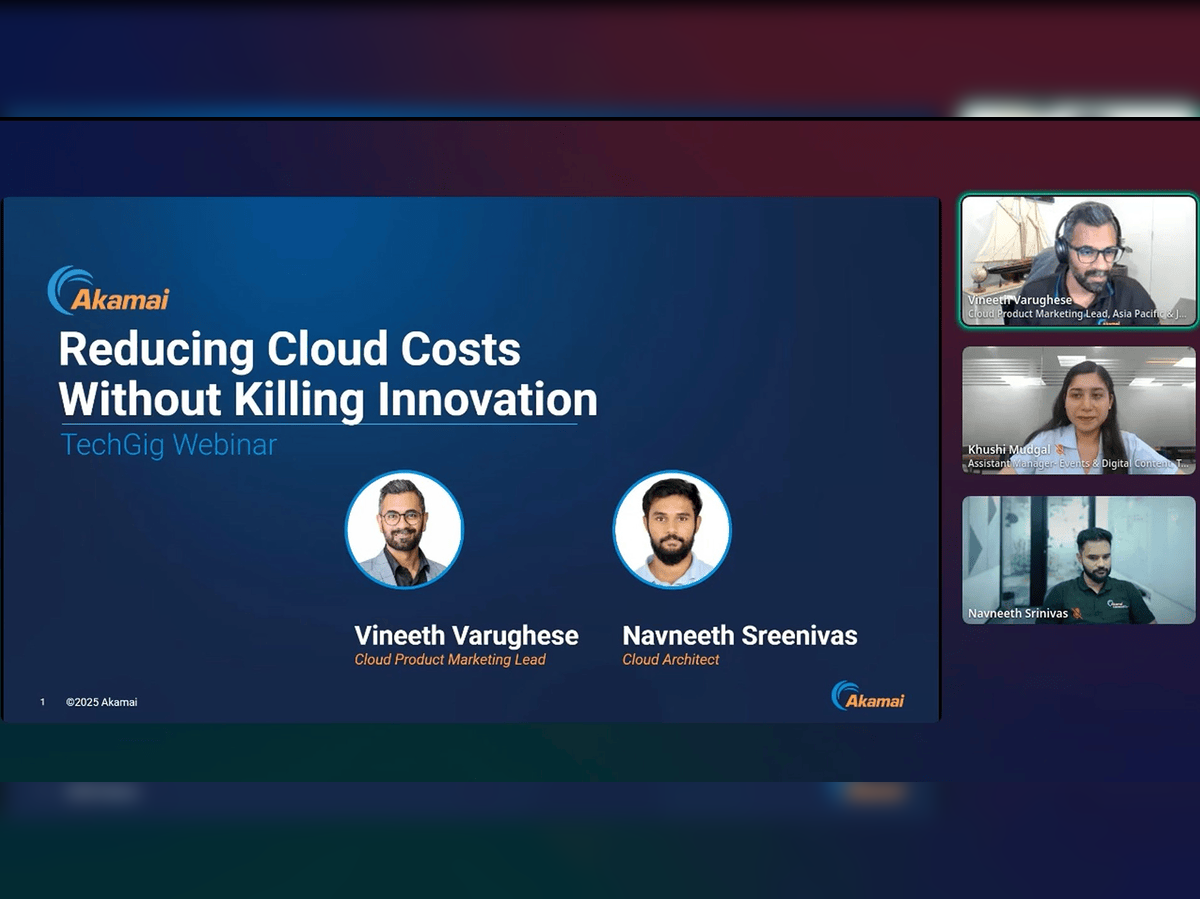Click the 'TechGig Webinar' subtitle text
Viewport: 1200px width, 899px height.
169,444
